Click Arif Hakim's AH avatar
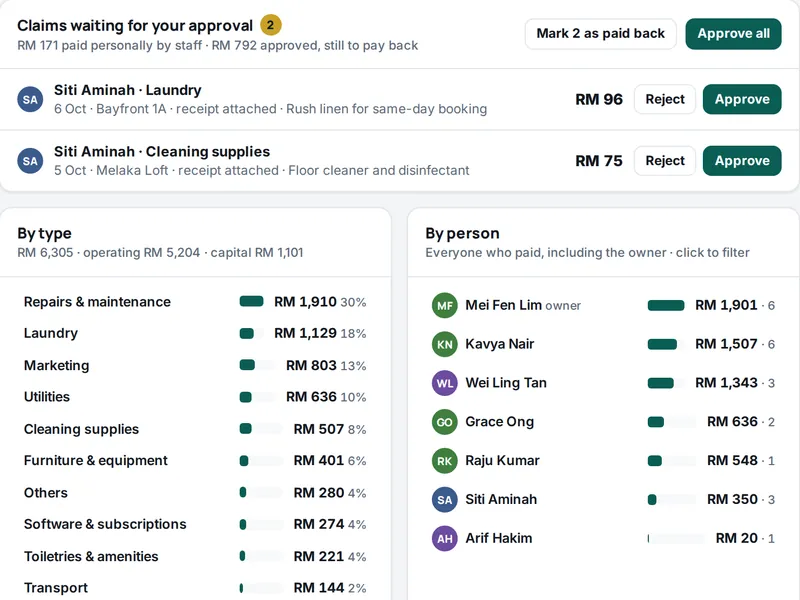 pos(444,538)
